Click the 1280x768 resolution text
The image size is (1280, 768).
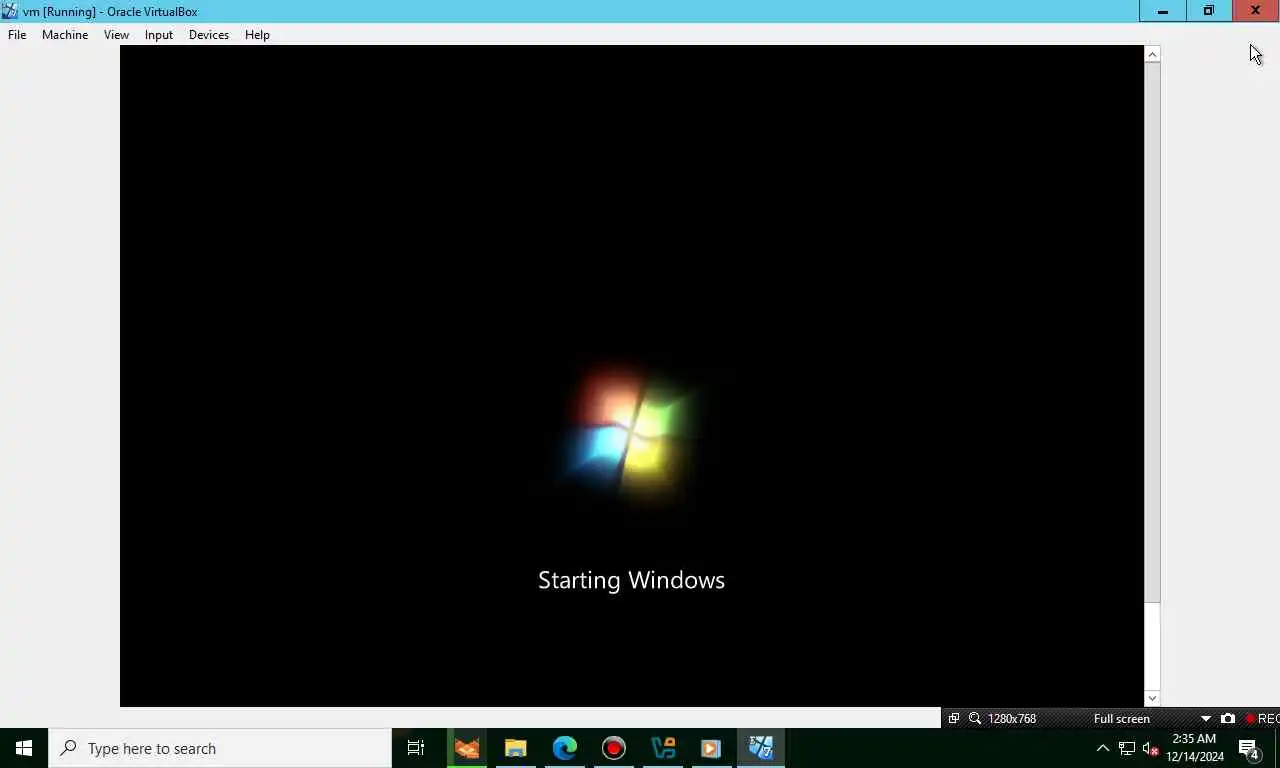coord(1012,718)
